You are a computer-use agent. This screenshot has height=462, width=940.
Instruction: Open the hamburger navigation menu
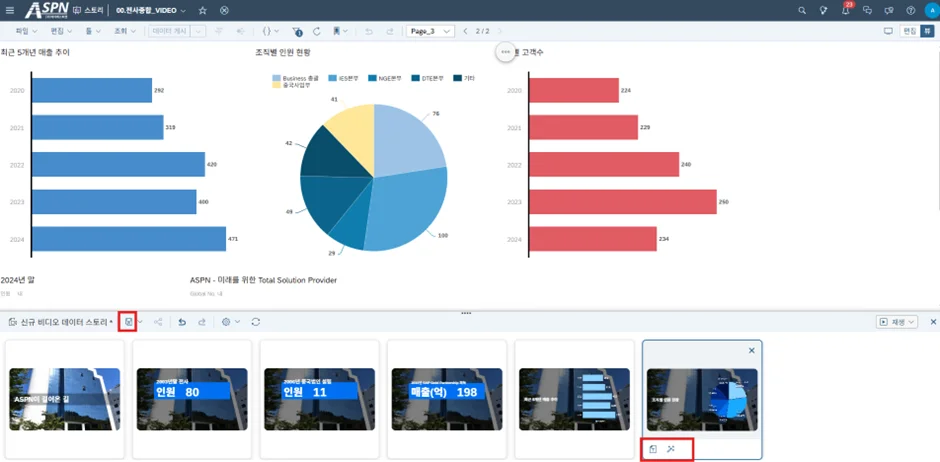point(9,10)
